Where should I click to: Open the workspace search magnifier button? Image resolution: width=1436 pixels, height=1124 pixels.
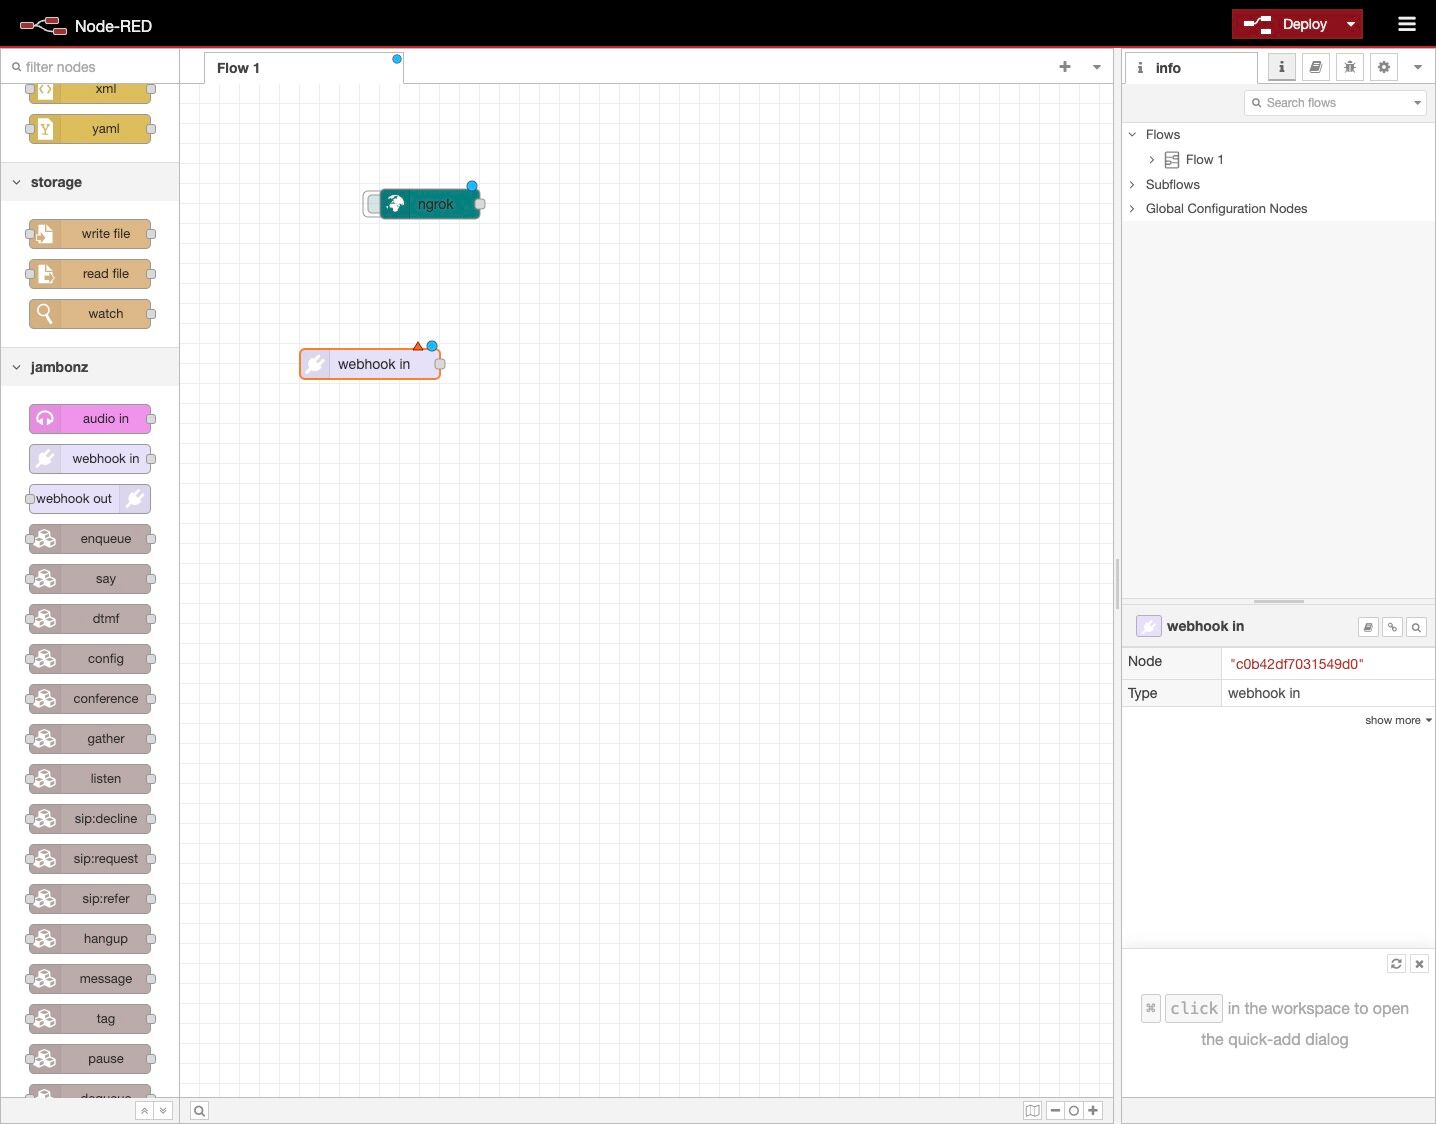click(200, 1111)
